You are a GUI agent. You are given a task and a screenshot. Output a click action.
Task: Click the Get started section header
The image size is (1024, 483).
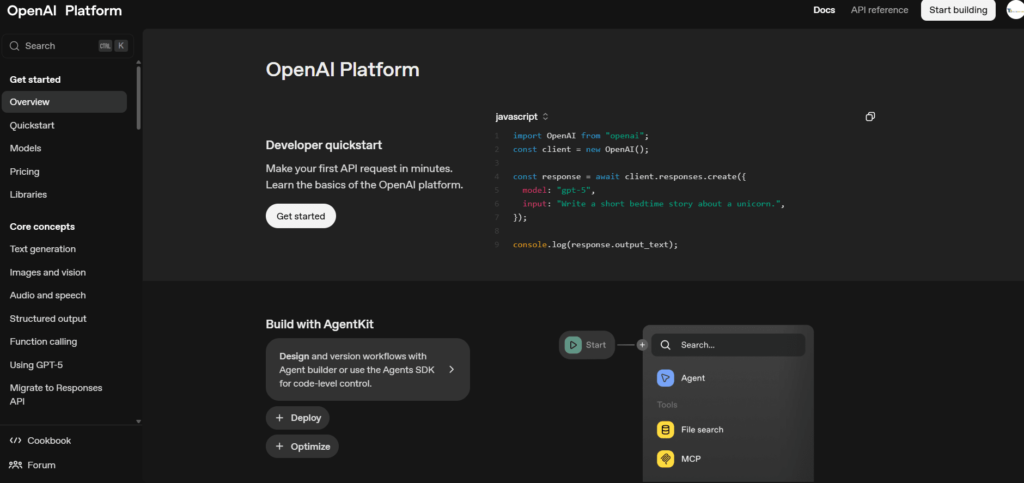tap(35, 80)
